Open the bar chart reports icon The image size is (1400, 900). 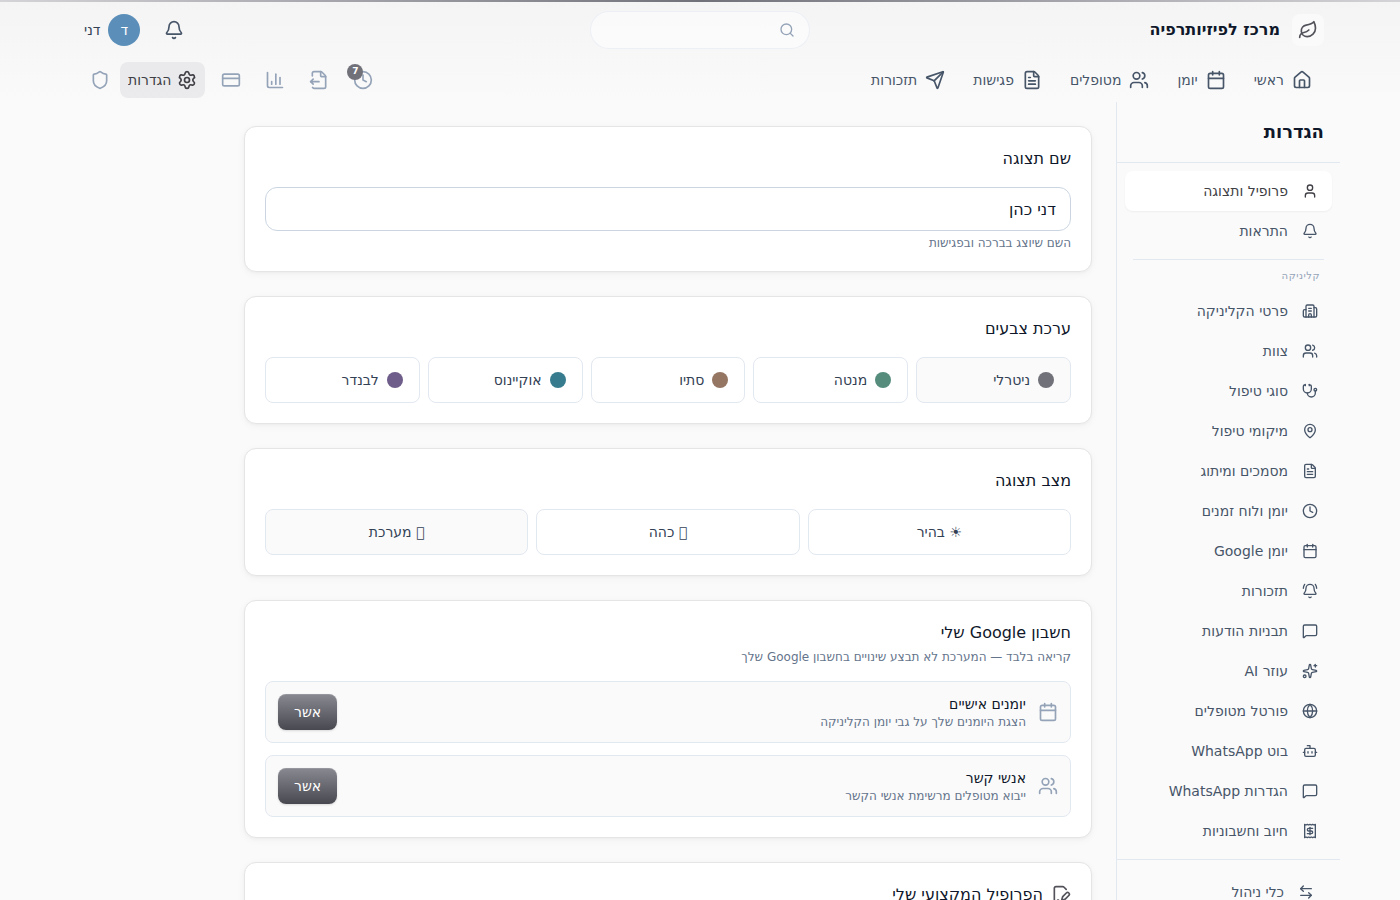click(275, 80)
